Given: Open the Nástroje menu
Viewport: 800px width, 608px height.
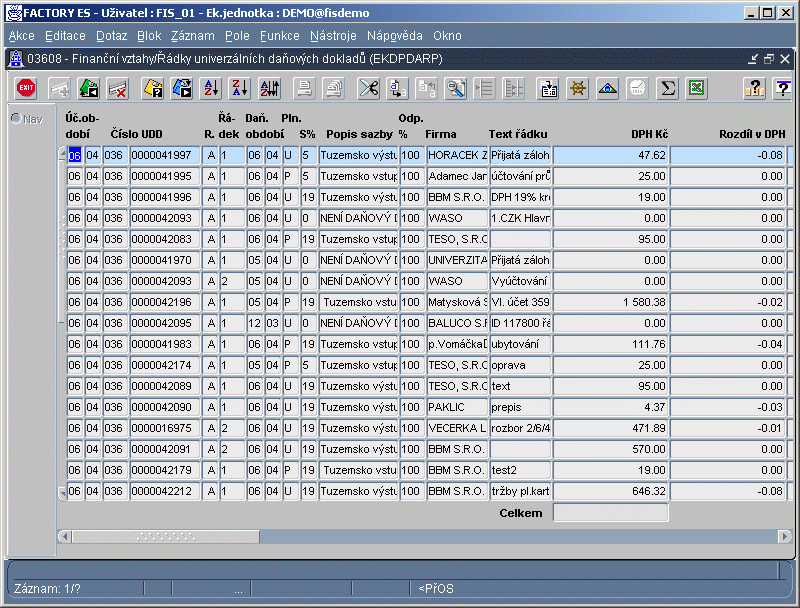Looking at the screenshot, I should click(333, 36).
